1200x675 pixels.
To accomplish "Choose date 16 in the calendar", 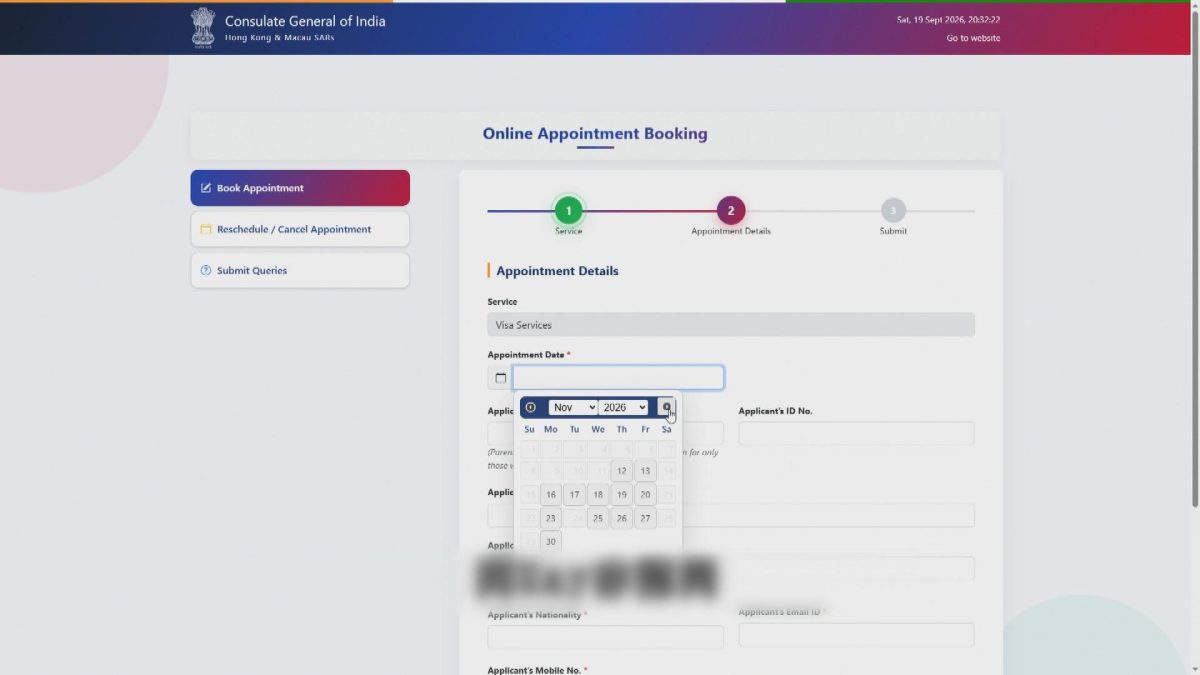I will (550, 495).
